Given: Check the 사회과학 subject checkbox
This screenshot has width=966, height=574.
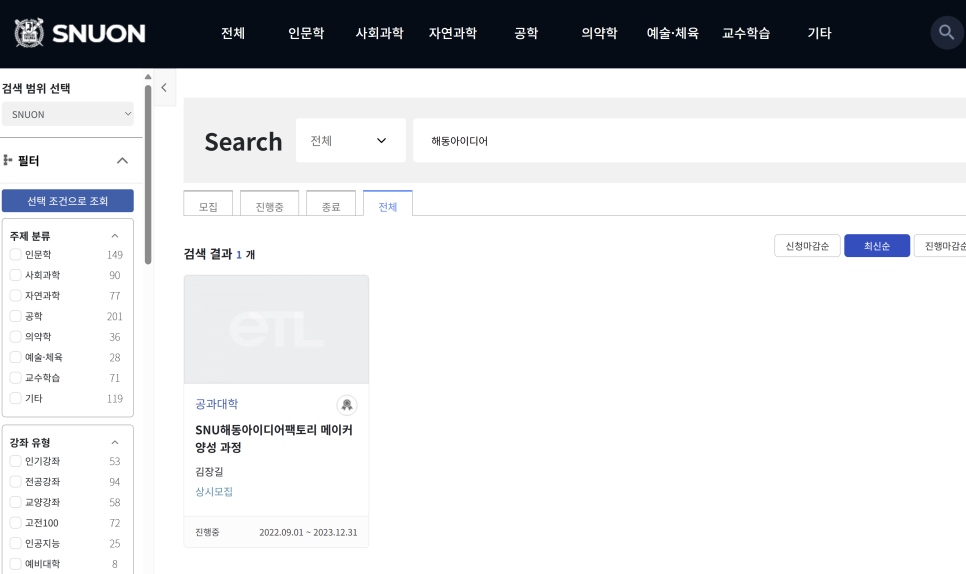Looking at the screenshot, I should 15,275.
